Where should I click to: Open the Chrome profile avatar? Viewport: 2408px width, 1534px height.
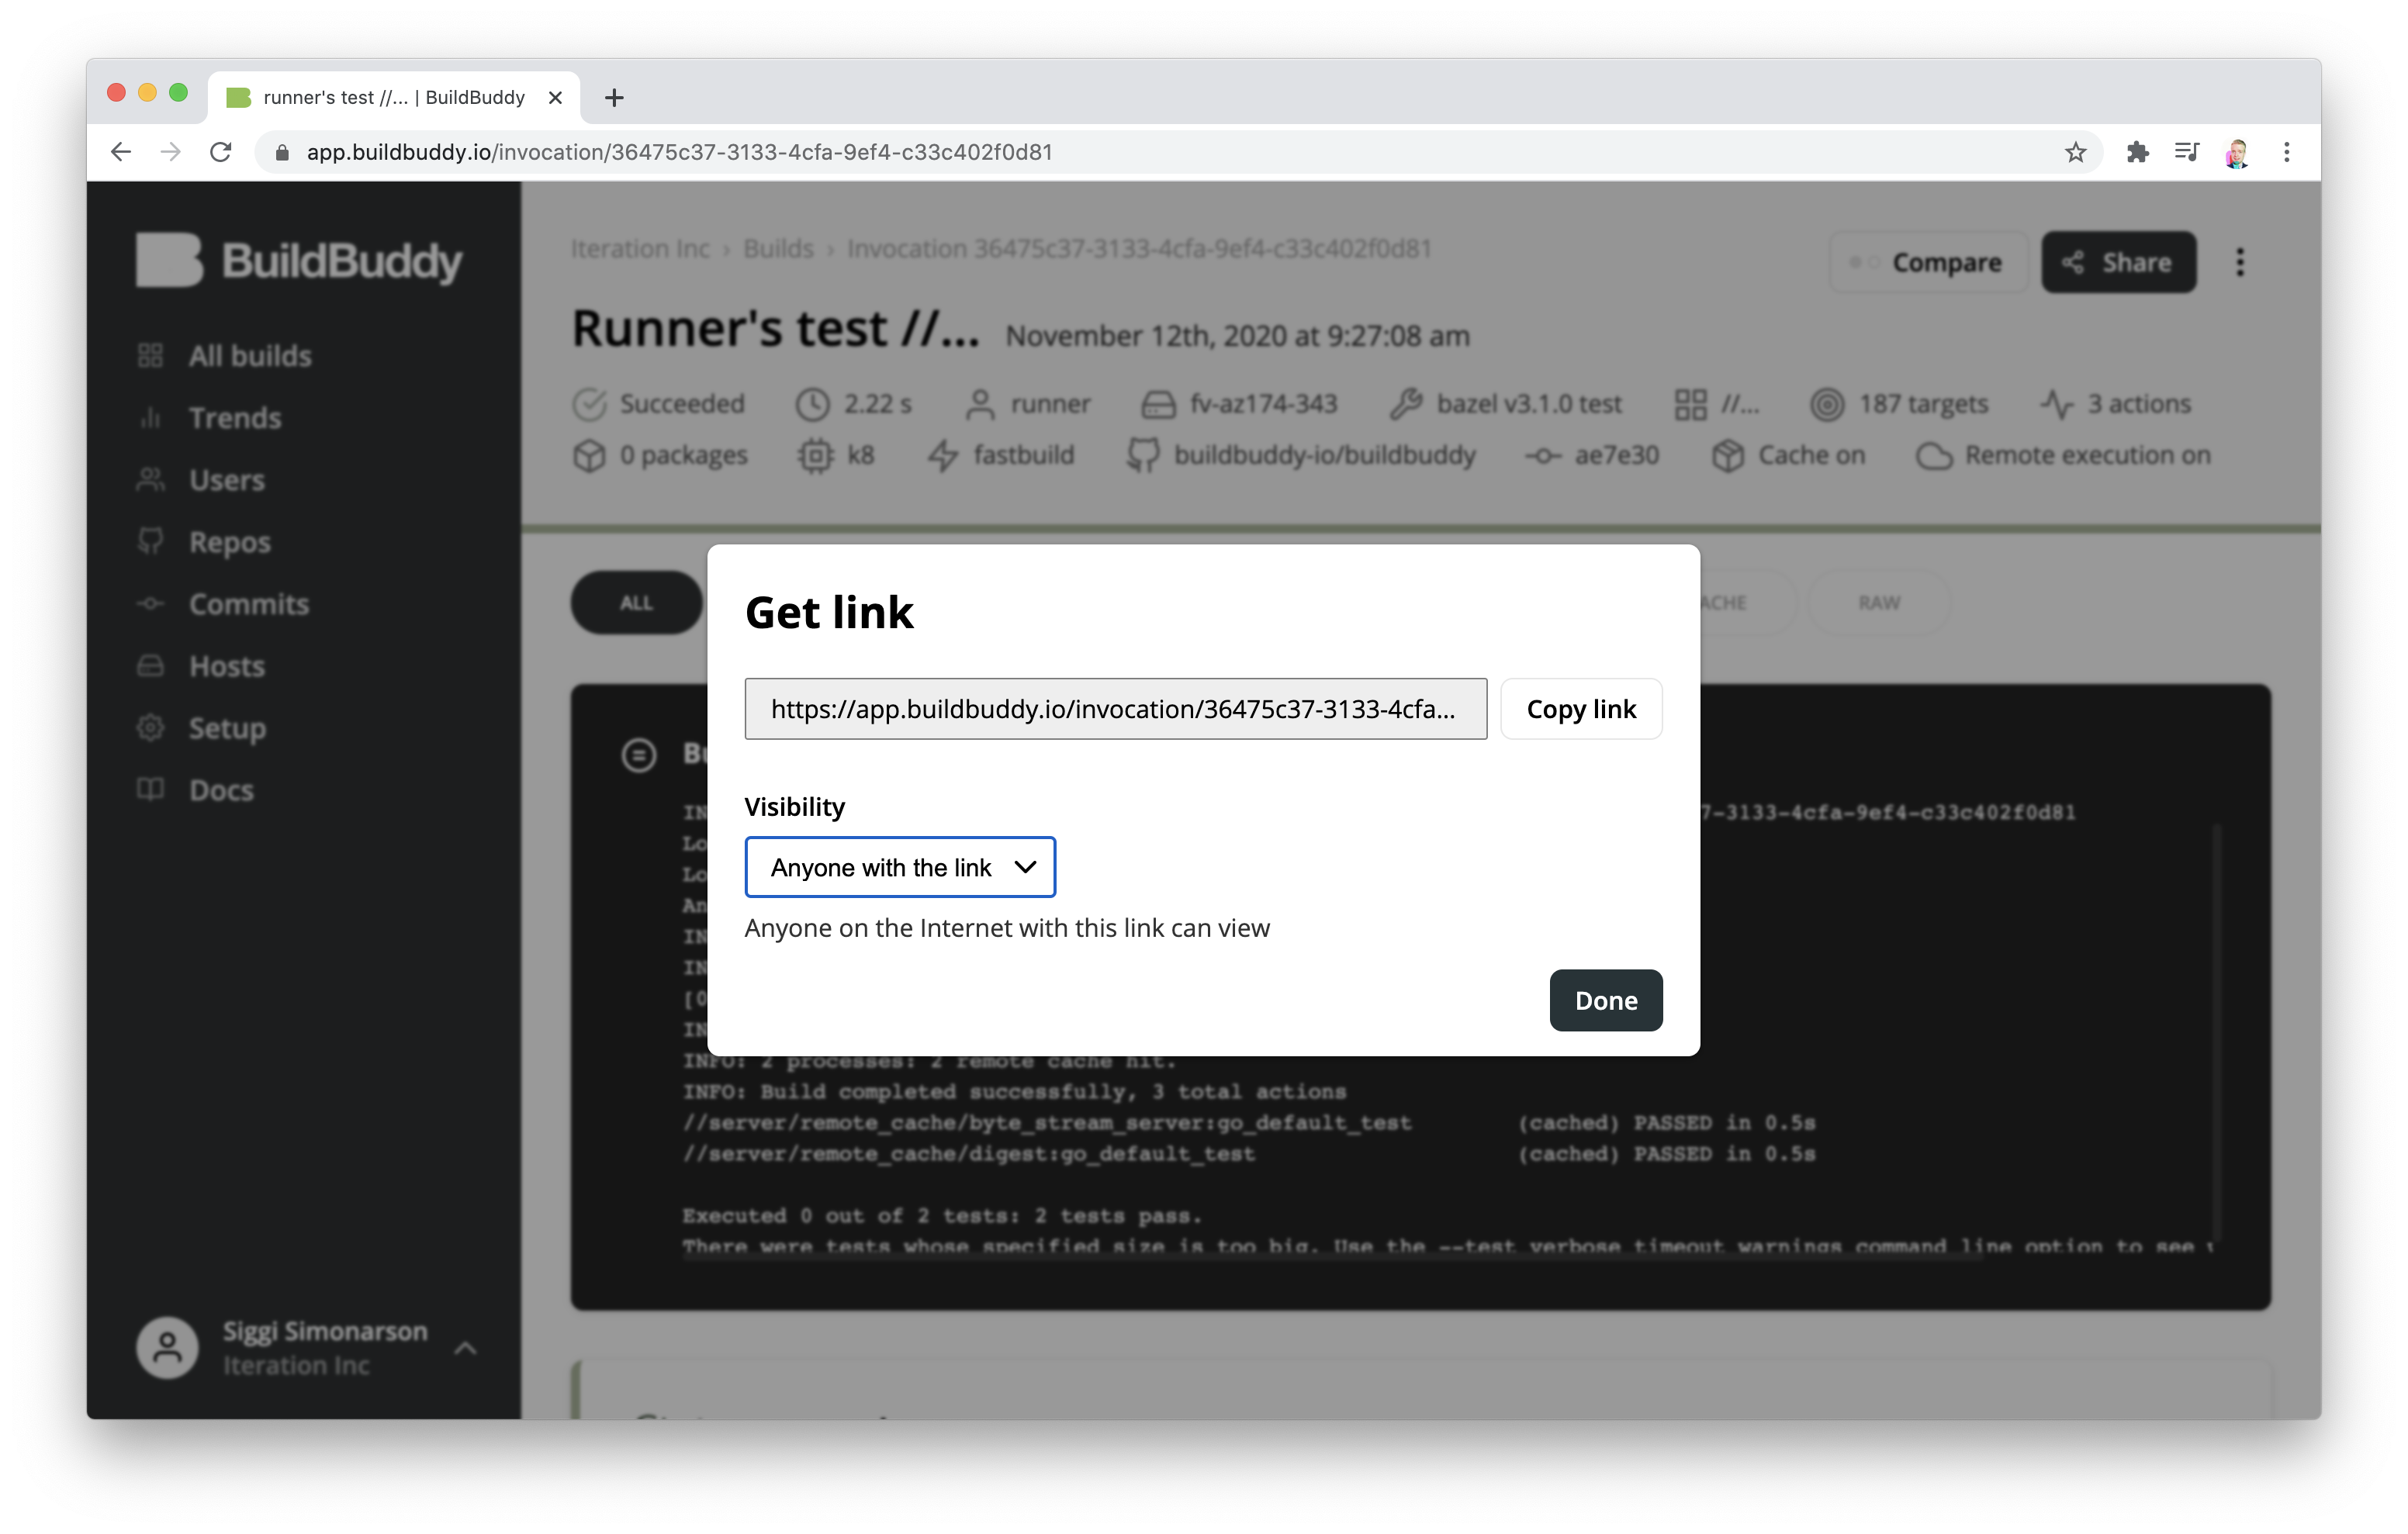pos(2237,152)
